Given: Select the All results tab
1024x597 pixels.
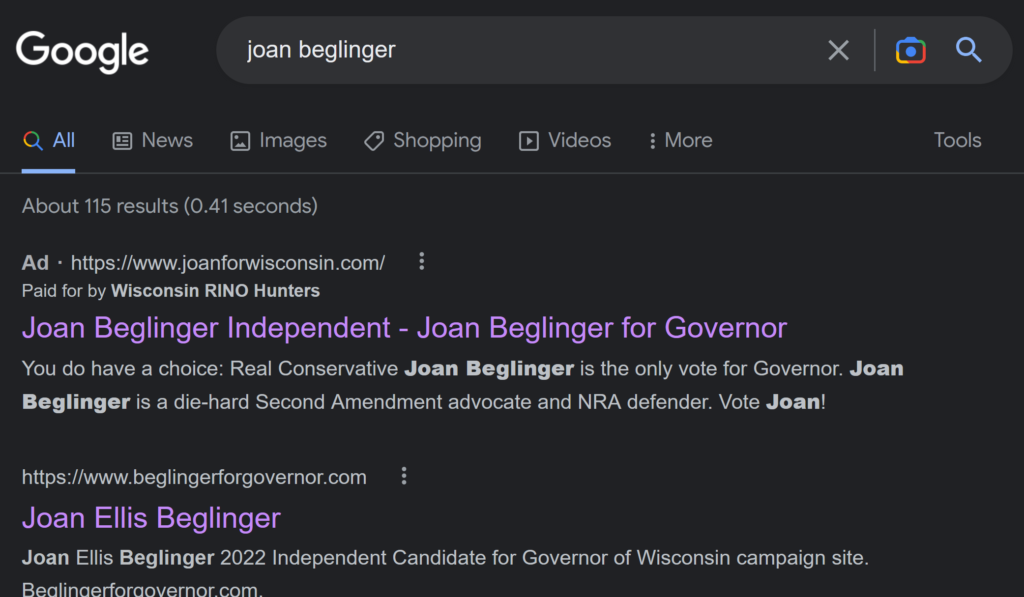Looking at the screenshot, I should [x=50, y=141].
